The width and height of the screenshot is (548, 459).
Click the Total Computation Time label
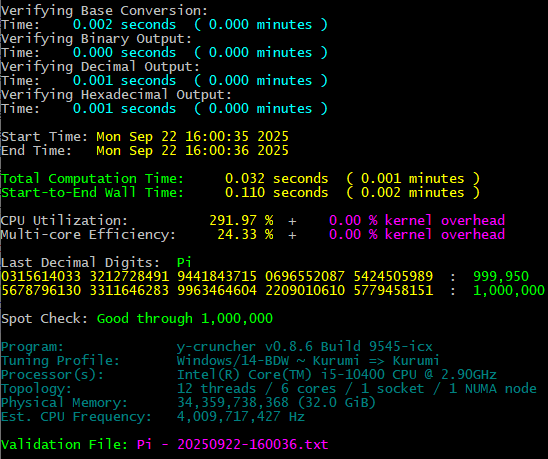[x=92, y=179]
